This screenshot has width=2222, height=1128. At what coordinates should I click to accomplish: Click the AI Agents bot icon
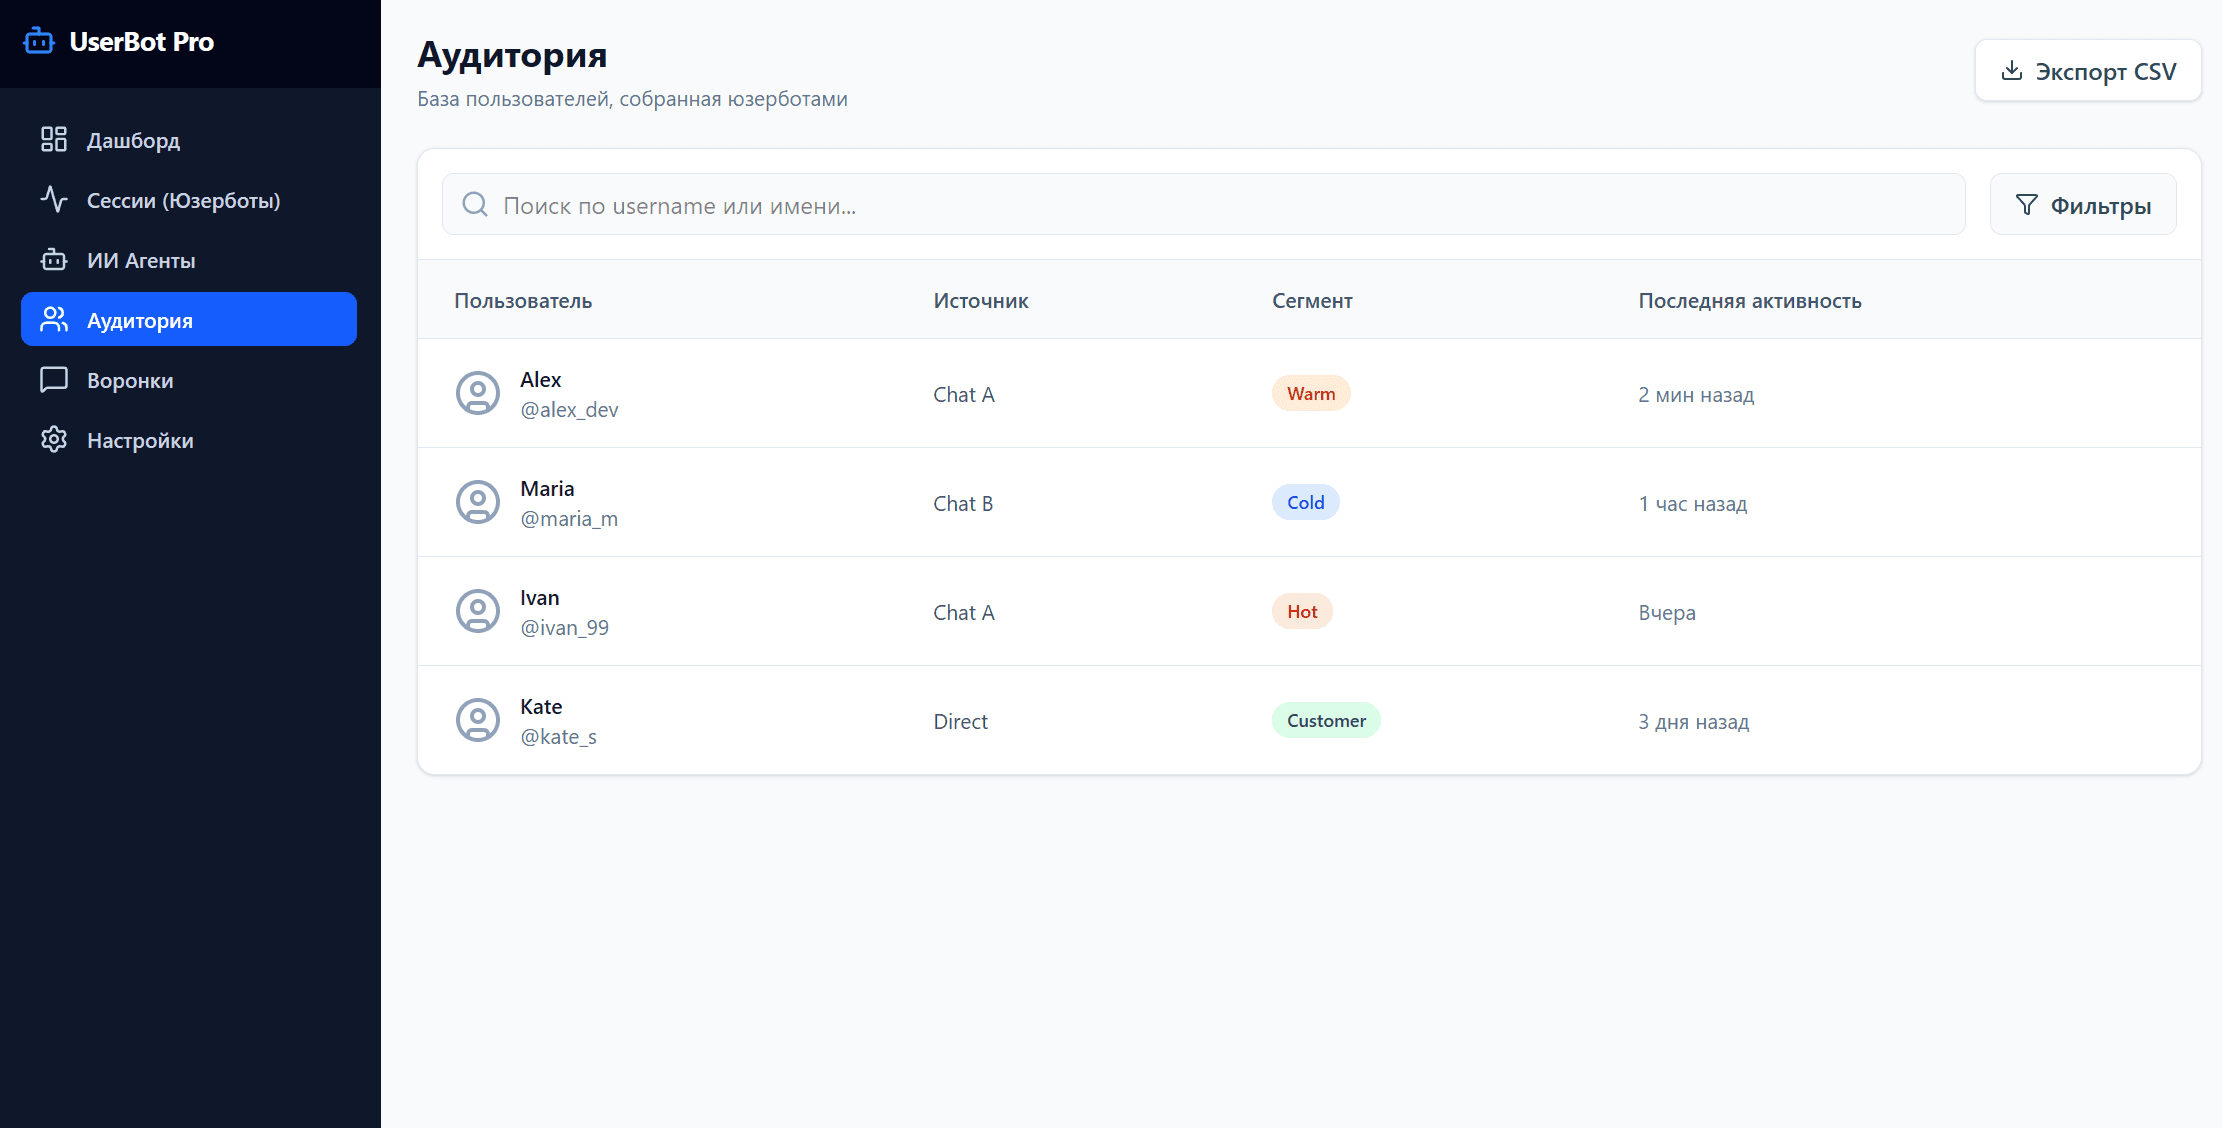point(54,259)
